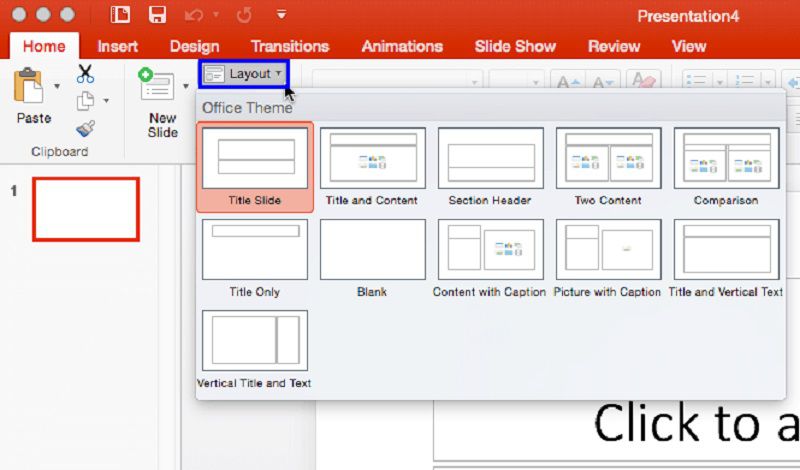Choose the Title and Content layout
The image size is (800, 470).
point(372,167)
